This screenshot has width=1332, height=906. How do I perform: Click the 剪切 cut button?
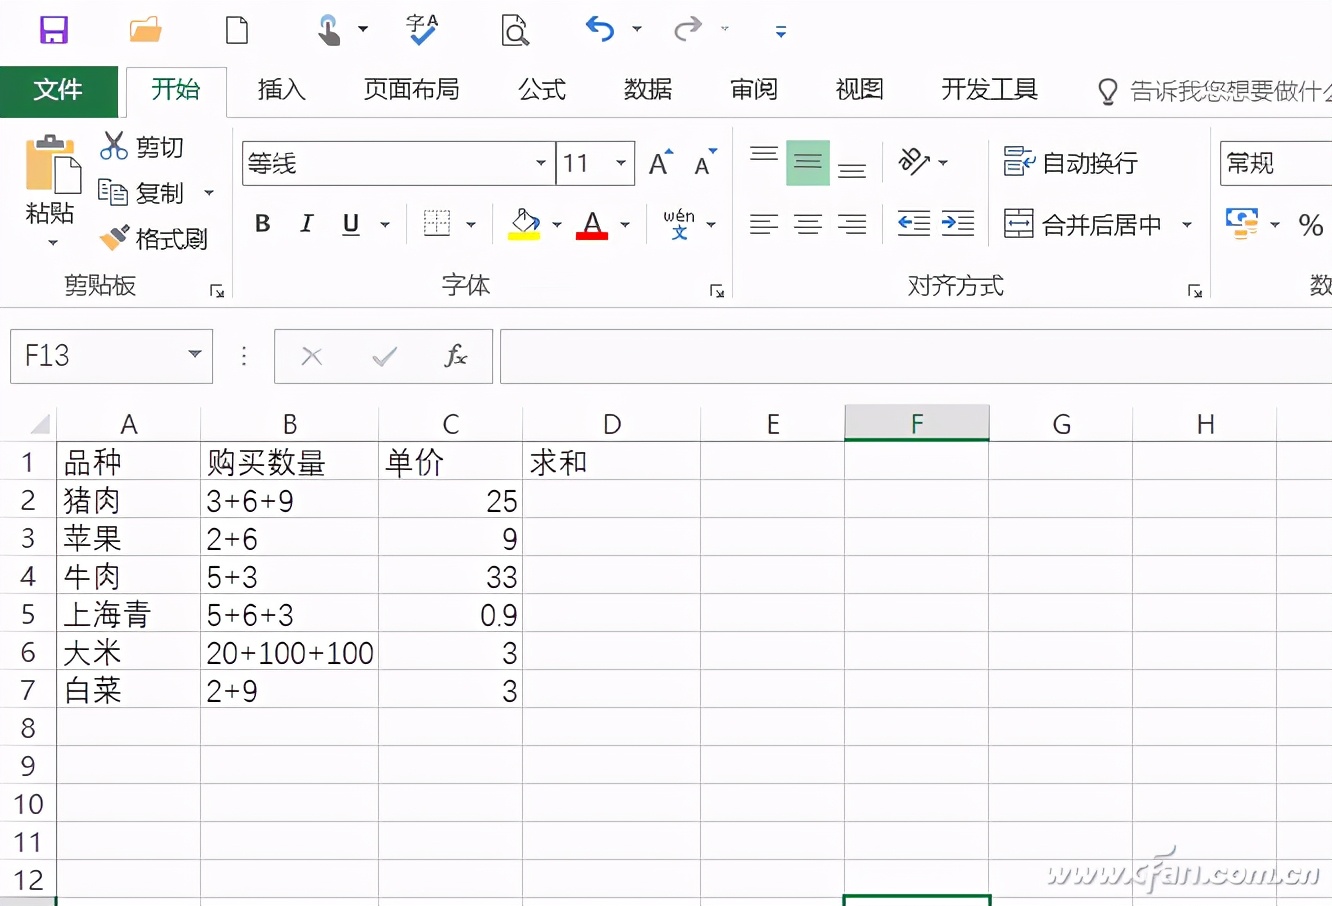142,147
